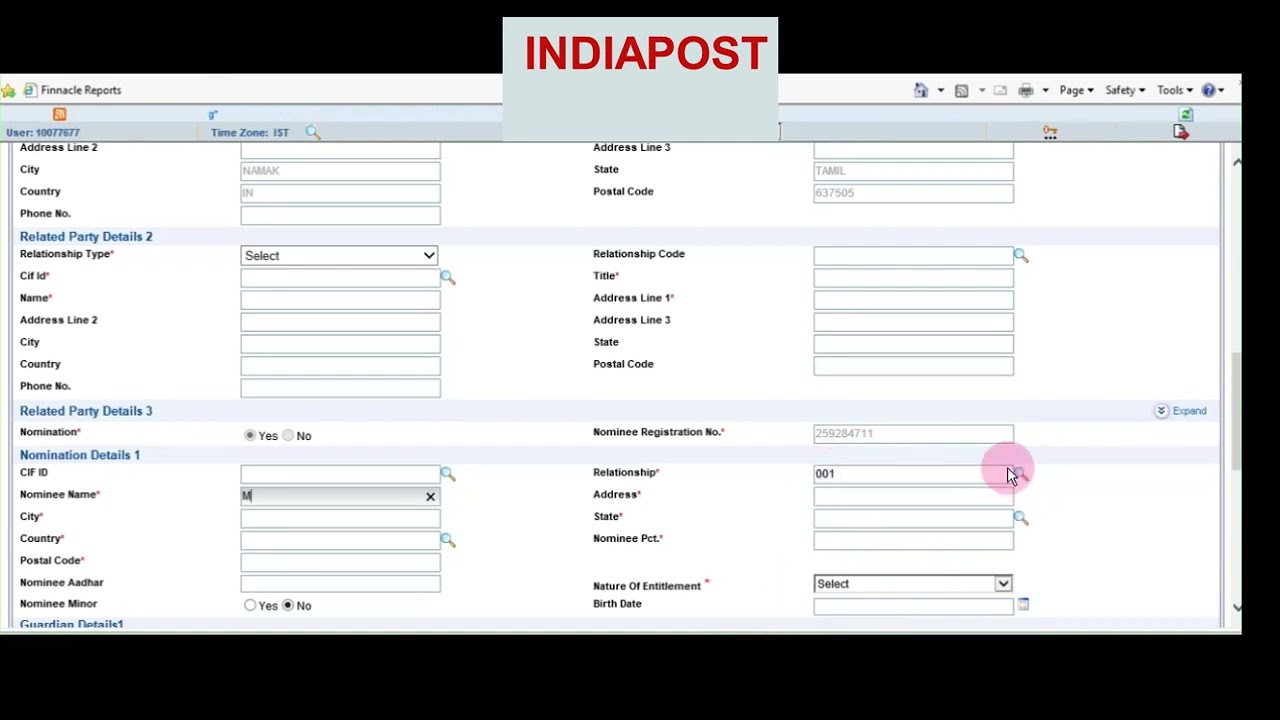Open the feeds dropdown arrow
The image size is (1280, 720).
point(981,90)
